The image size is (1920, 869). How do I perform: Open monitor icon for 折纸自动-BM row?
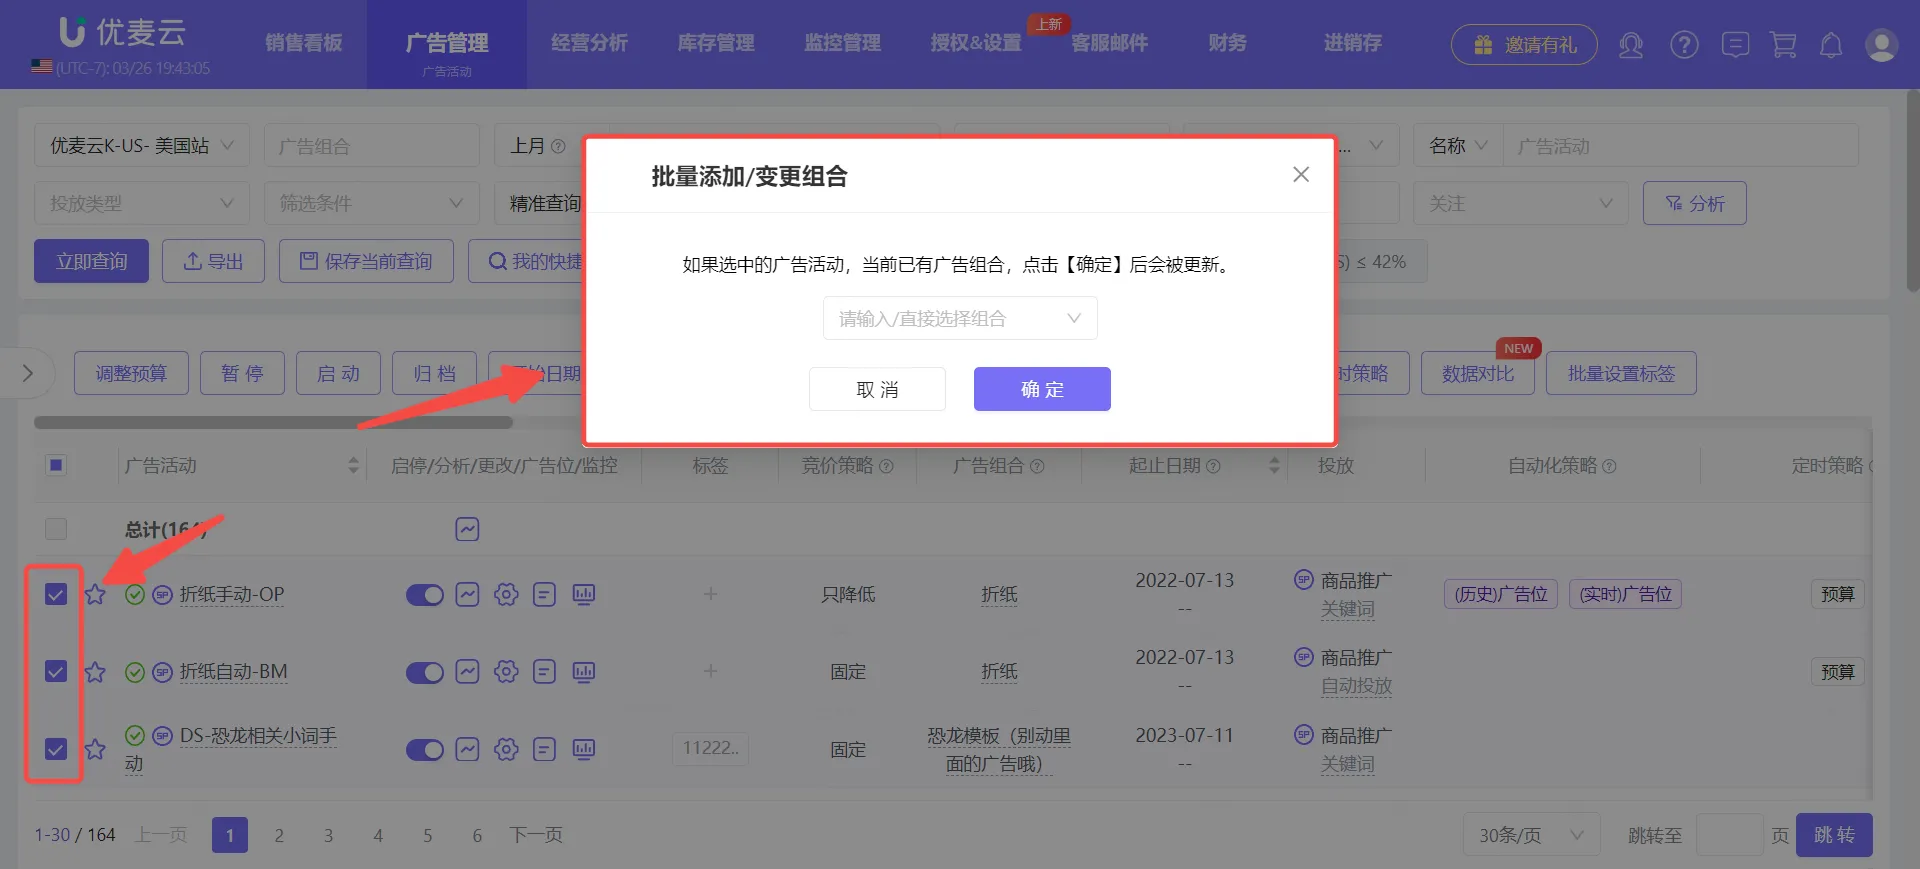pos(584,671)
